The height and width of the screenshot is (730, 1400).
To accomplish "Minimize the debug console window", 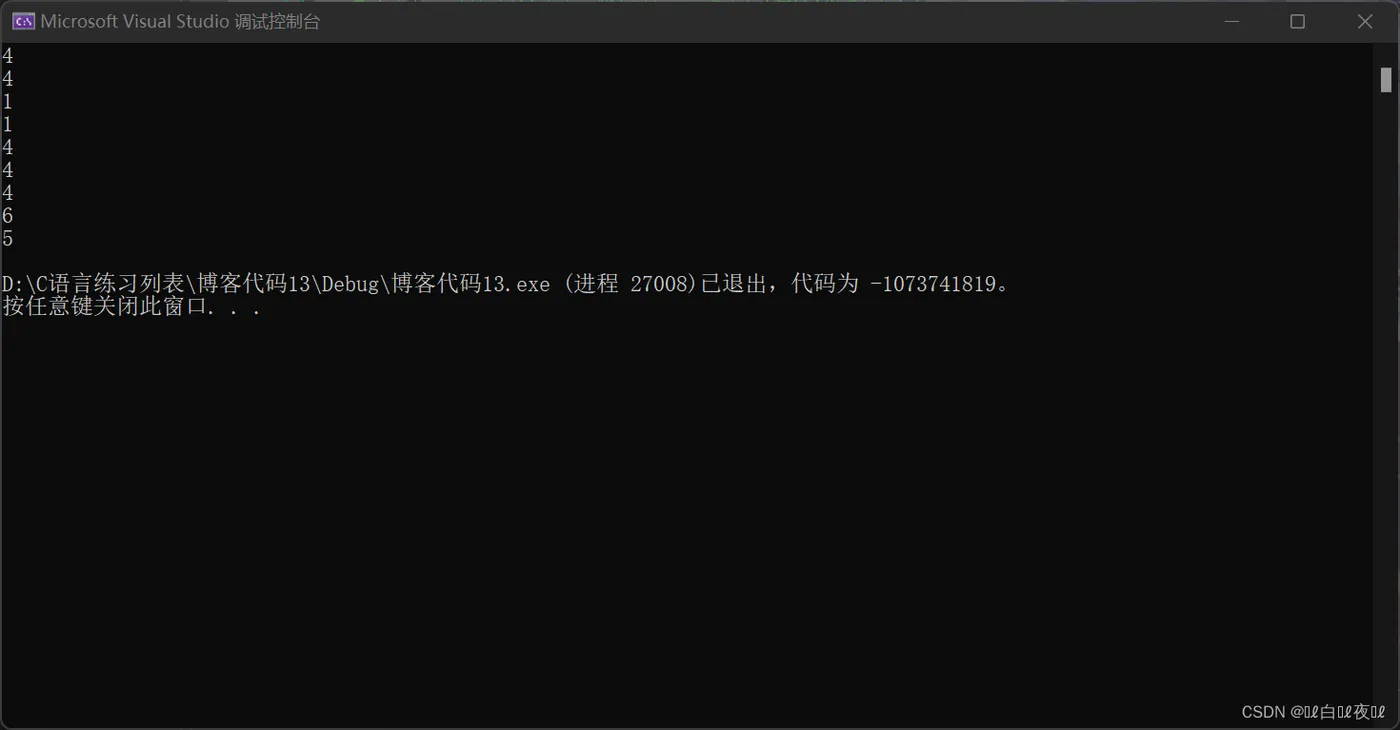I will point(1231,21).
